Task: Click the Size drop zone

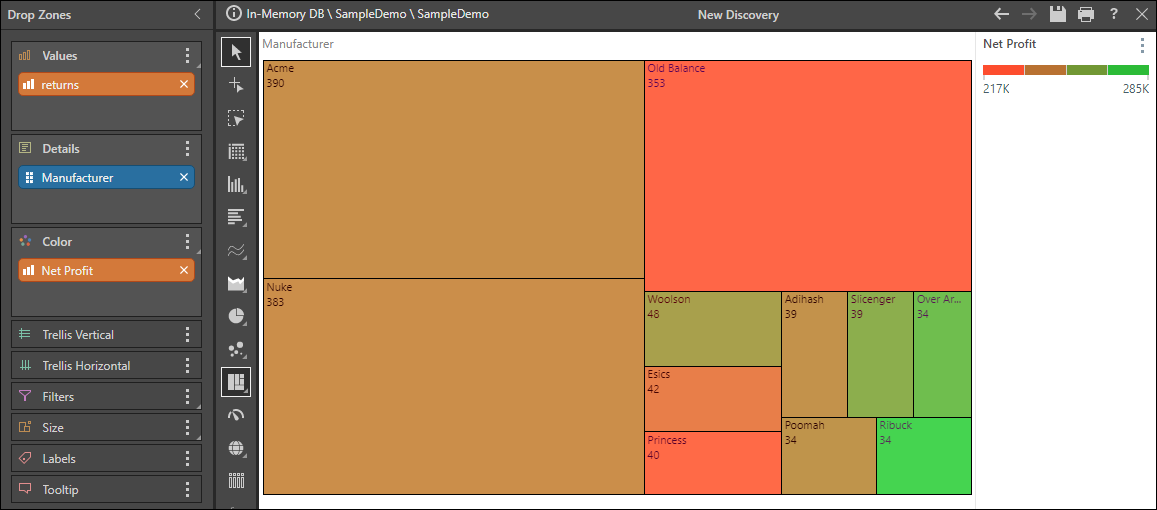Action: pyautogui.click(x=106, y=427)
